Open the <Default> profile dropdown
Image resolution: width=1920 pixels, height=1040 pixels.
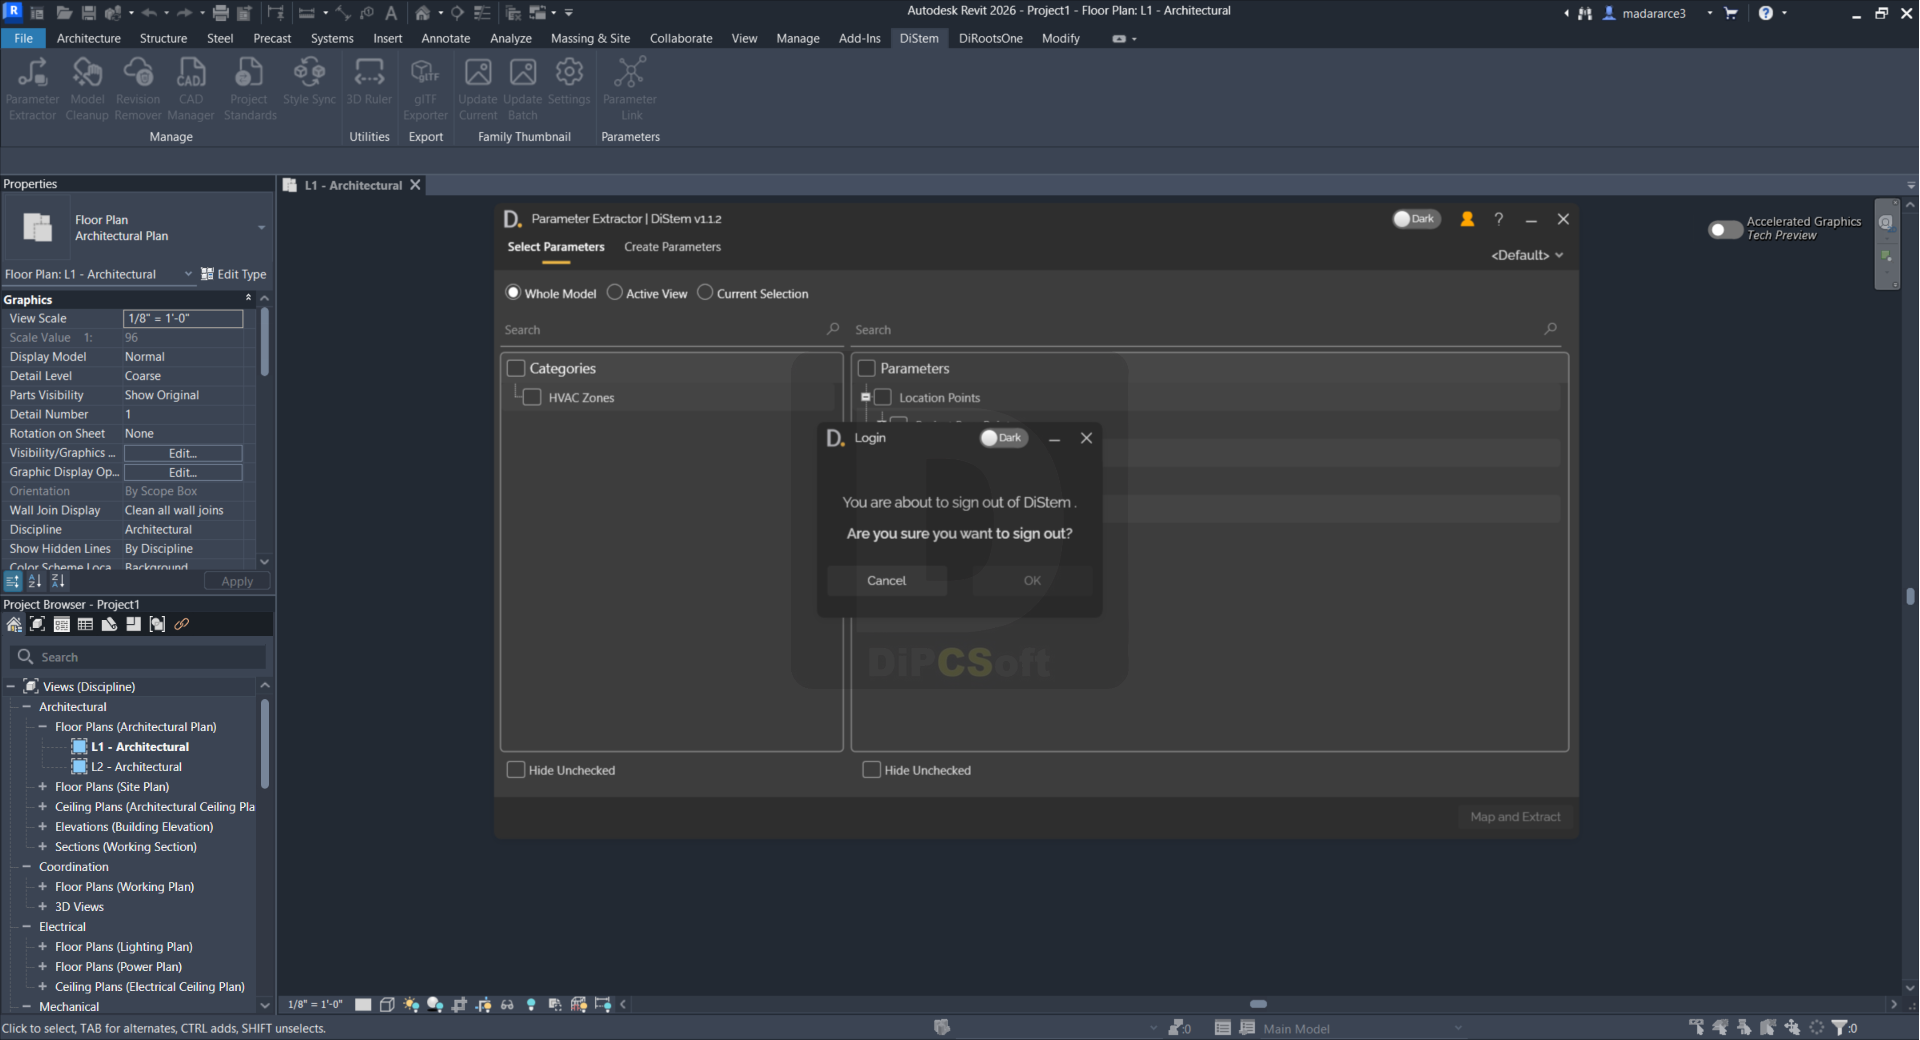tap(1527, 255)
